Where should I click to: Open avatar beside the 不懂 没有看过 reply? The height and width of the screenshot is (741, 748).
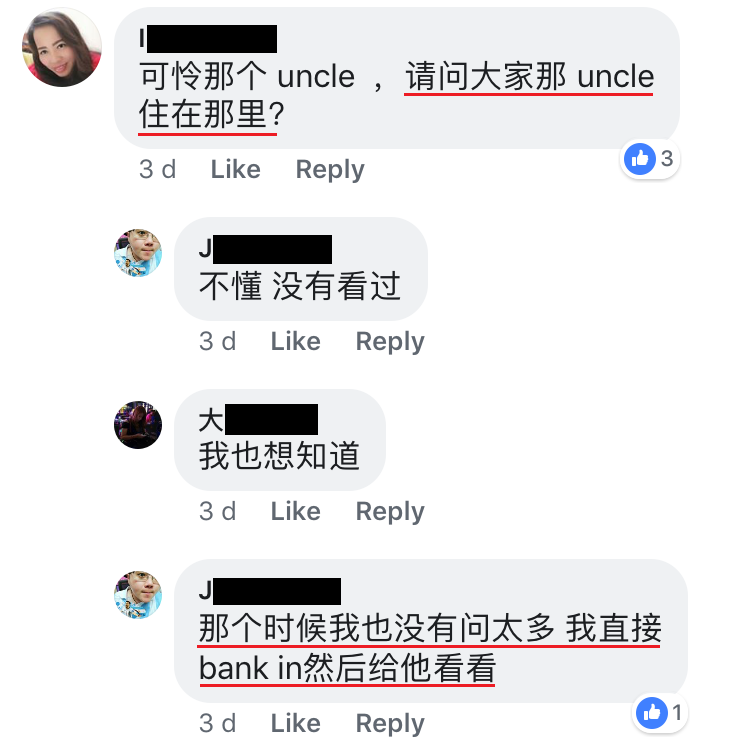(138, 253)
